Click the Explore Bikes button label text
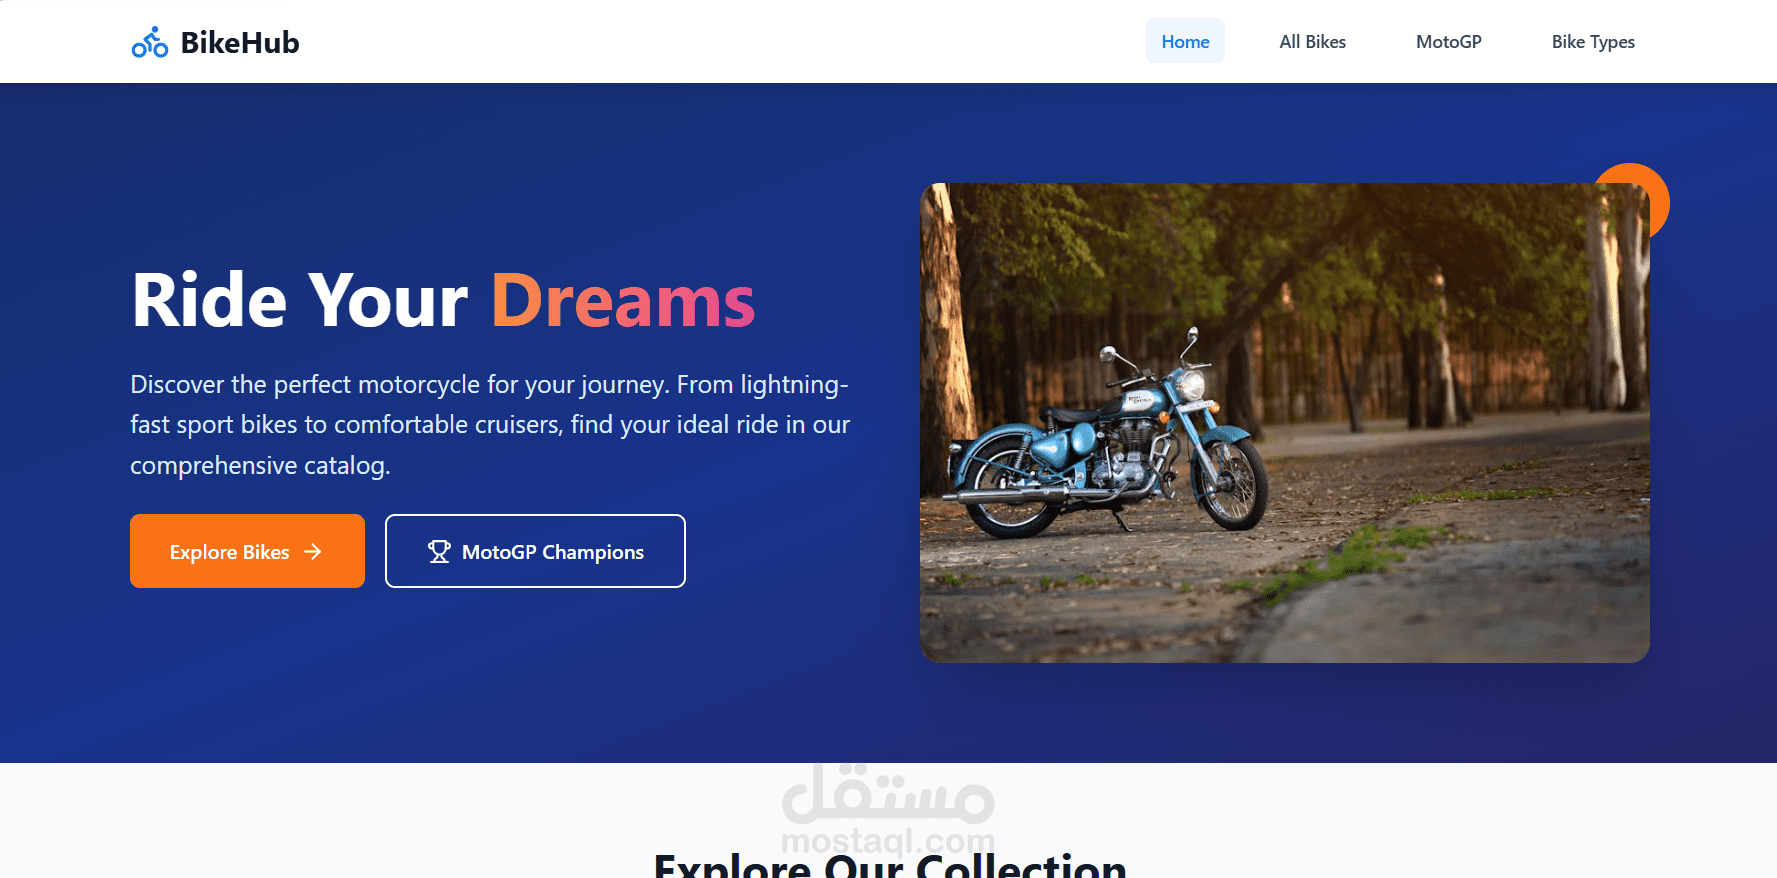1777x878 pixels. 229,552
